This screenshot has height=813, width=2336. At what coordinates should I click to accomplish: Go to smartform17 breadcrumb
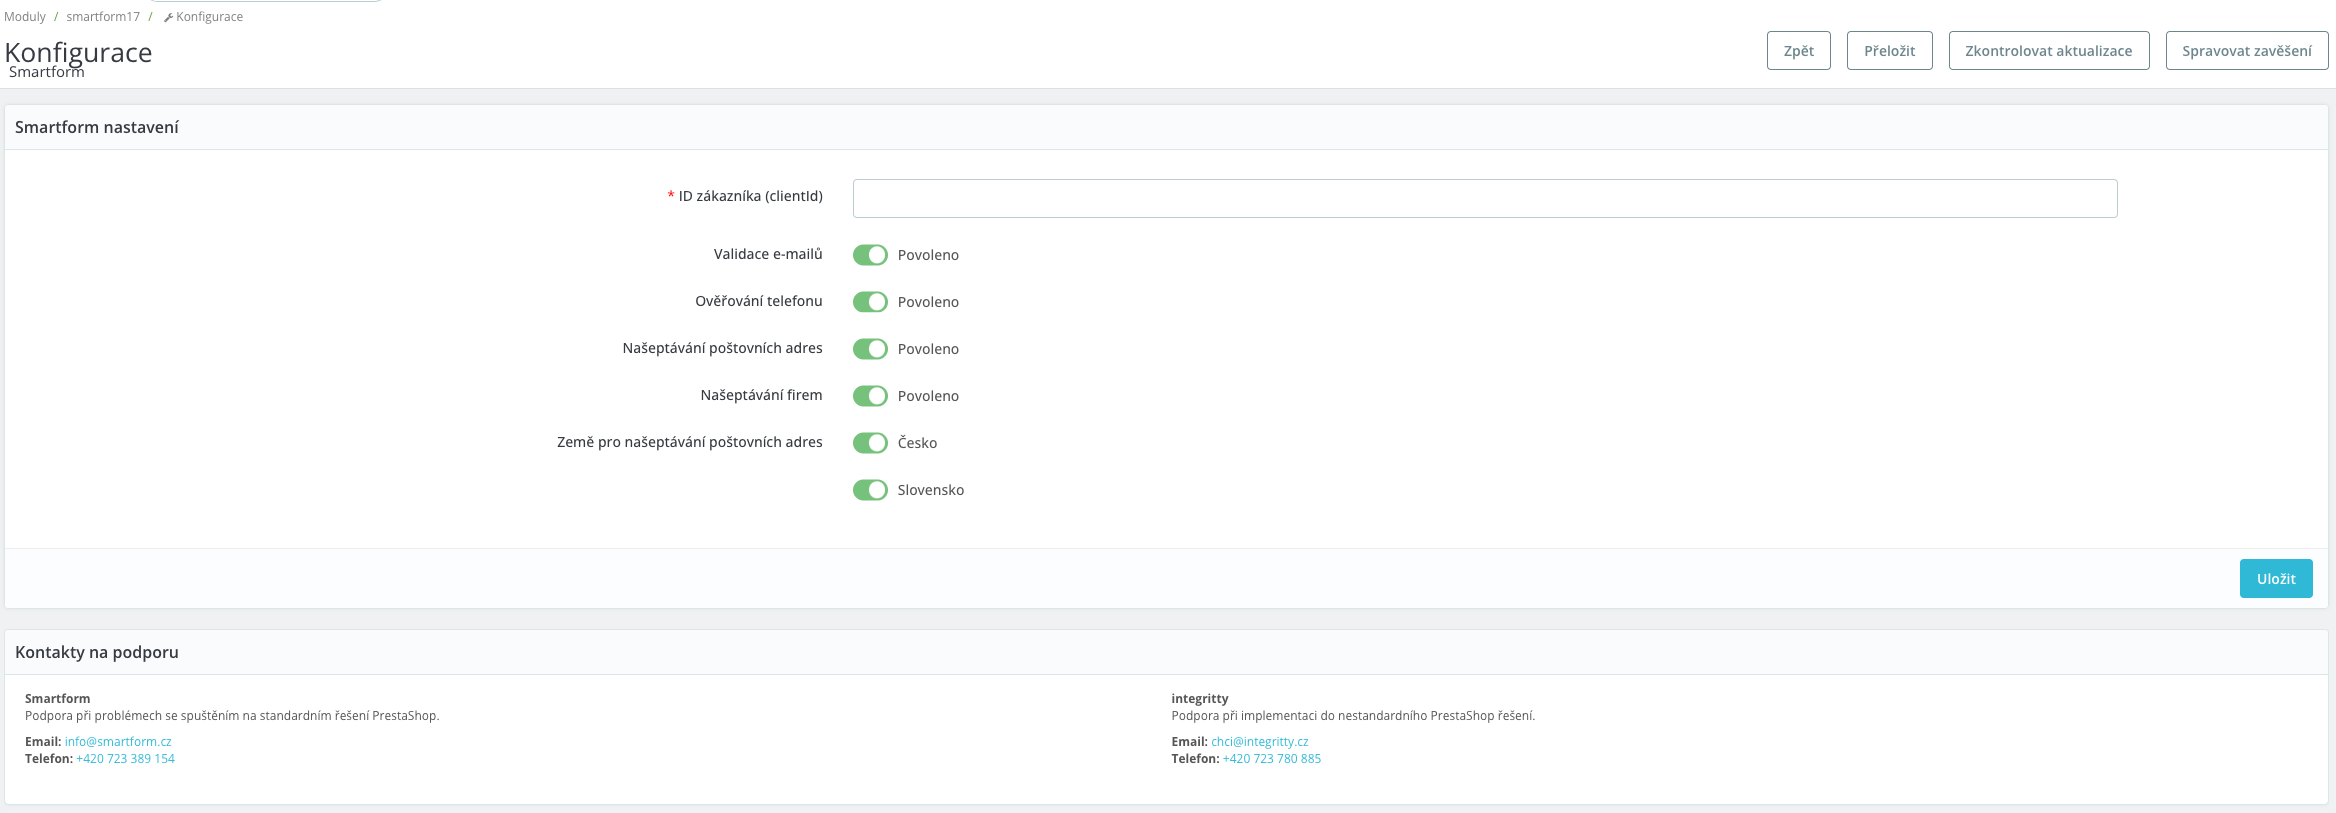coord(103,17)
